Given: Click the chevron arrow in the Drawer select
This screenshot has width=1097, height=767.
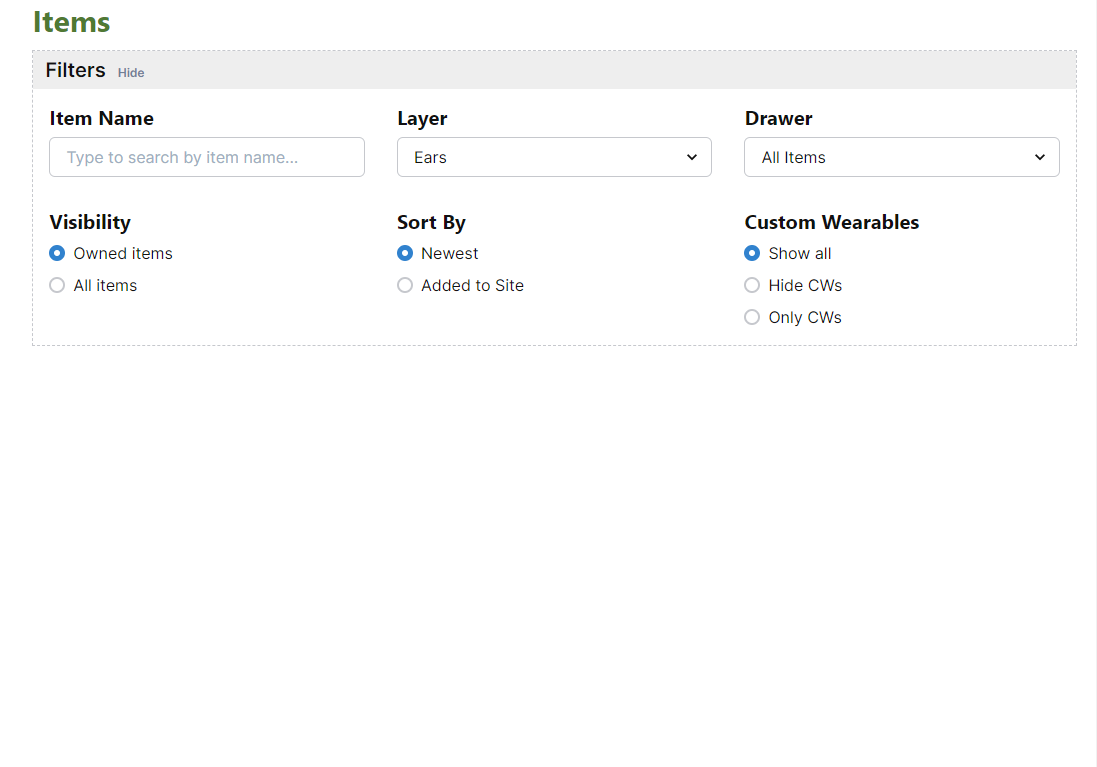Looking at the screenshot, I should pos(1040,157).
